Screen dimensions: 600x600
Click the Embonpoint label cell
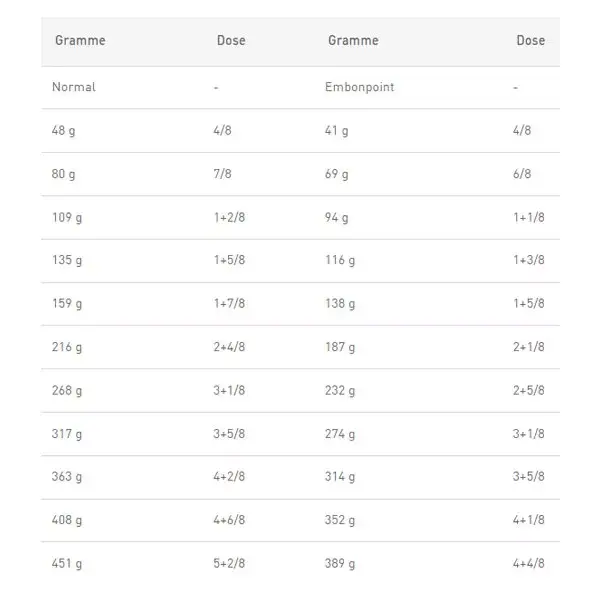(359, 87)
